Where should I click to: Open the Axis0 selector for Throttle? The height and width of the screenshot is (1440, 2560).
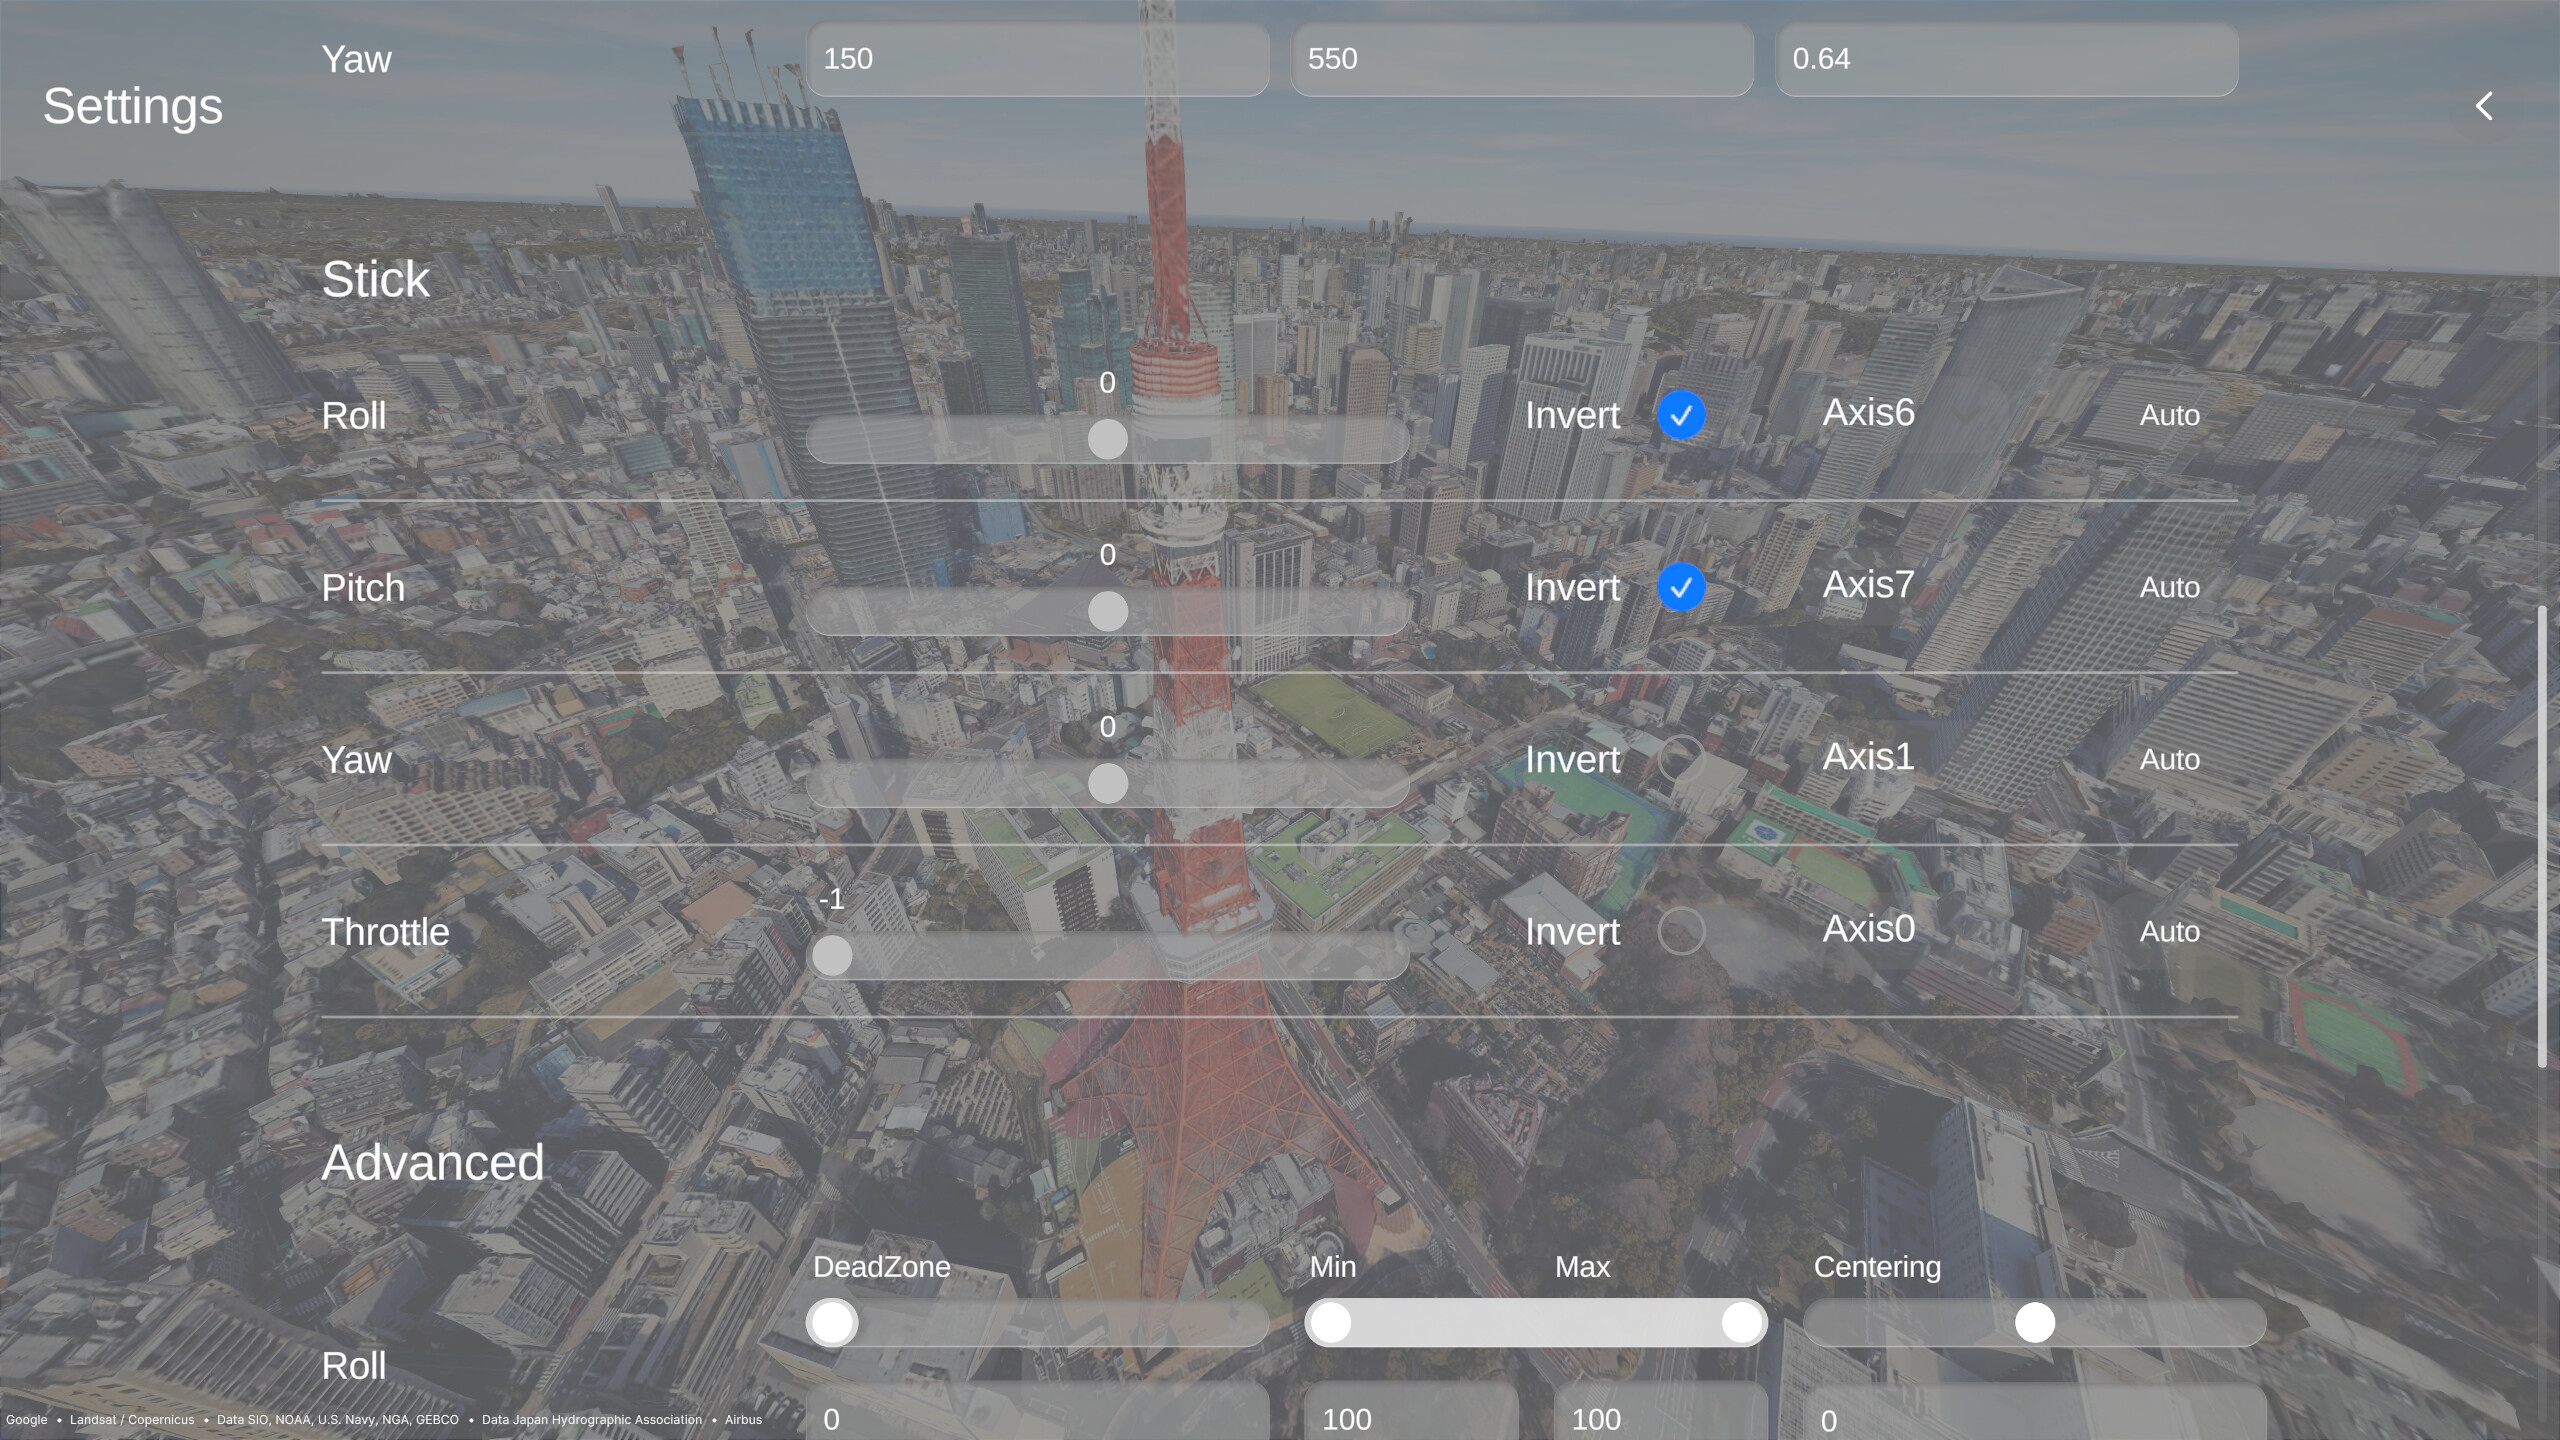1866,930
